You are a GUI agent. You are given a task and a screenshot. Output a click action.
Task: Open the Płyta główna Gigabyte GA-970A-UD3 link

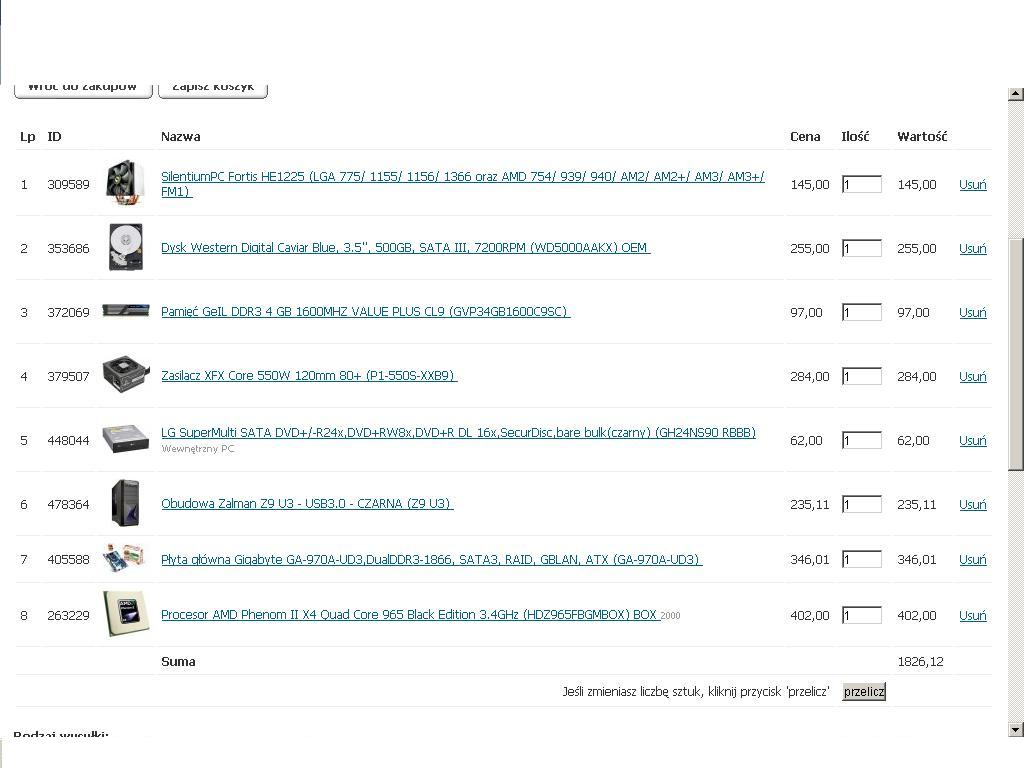(431, 560)
